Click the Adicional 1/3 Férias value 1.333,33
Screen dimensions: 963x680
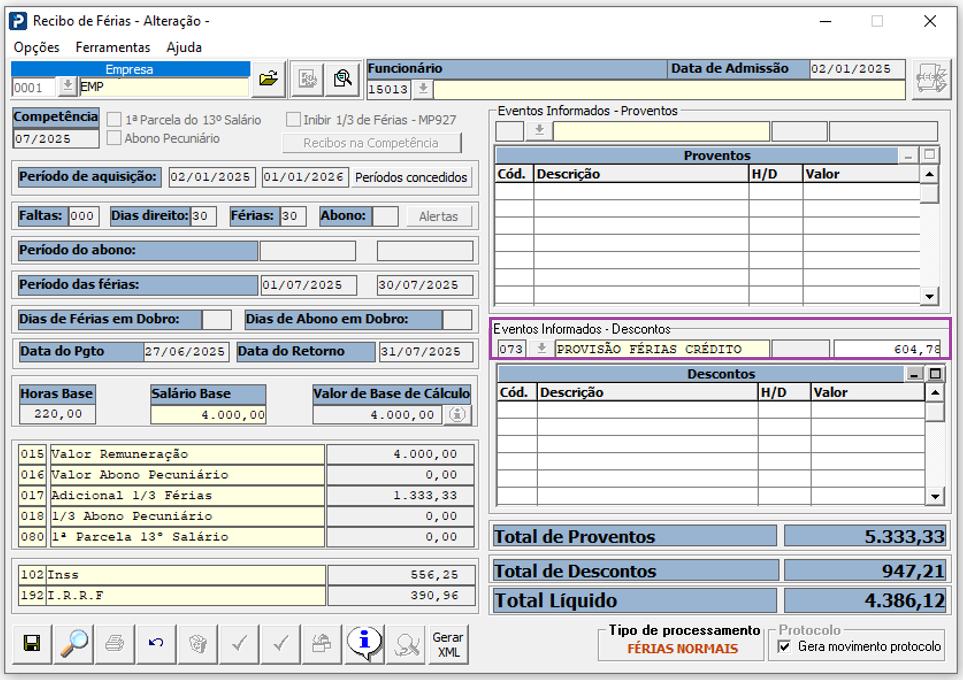click(x=400, y=495)
